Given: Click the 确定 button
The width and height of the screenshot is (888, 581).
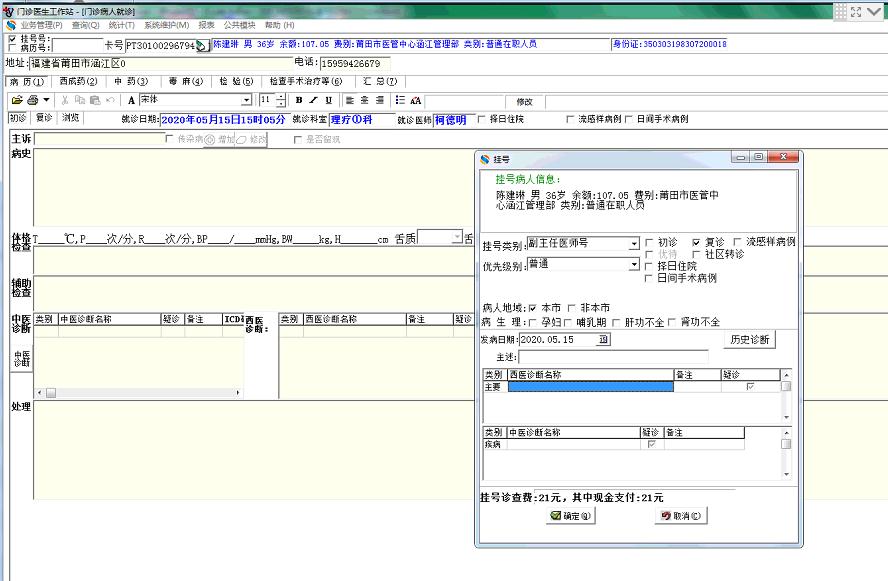Looking at the screenshot, I should pyautogui.click(x=571, y=516).
